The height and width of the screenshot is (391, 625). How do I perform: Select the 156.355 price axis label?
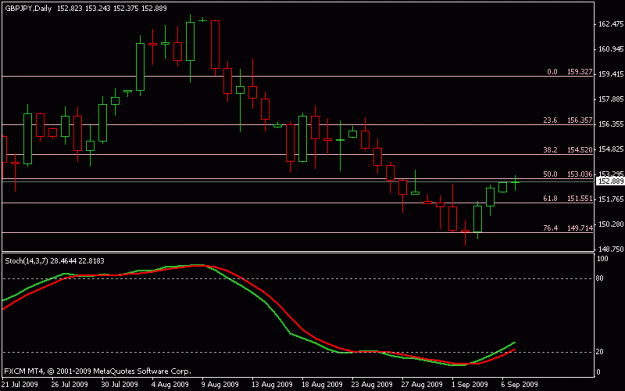click(x=611, y=124)
